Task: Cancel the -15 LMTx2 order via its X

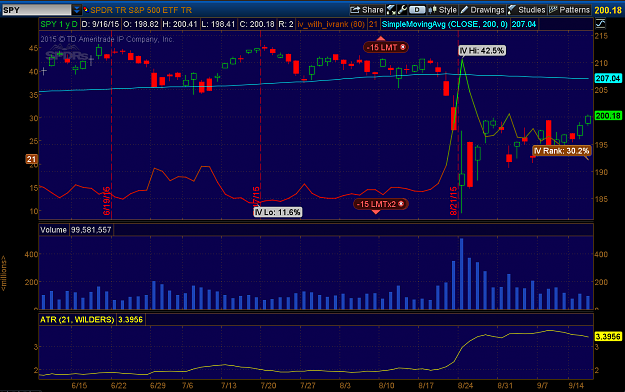Action: pyautogui.click(x=401, y=204)
